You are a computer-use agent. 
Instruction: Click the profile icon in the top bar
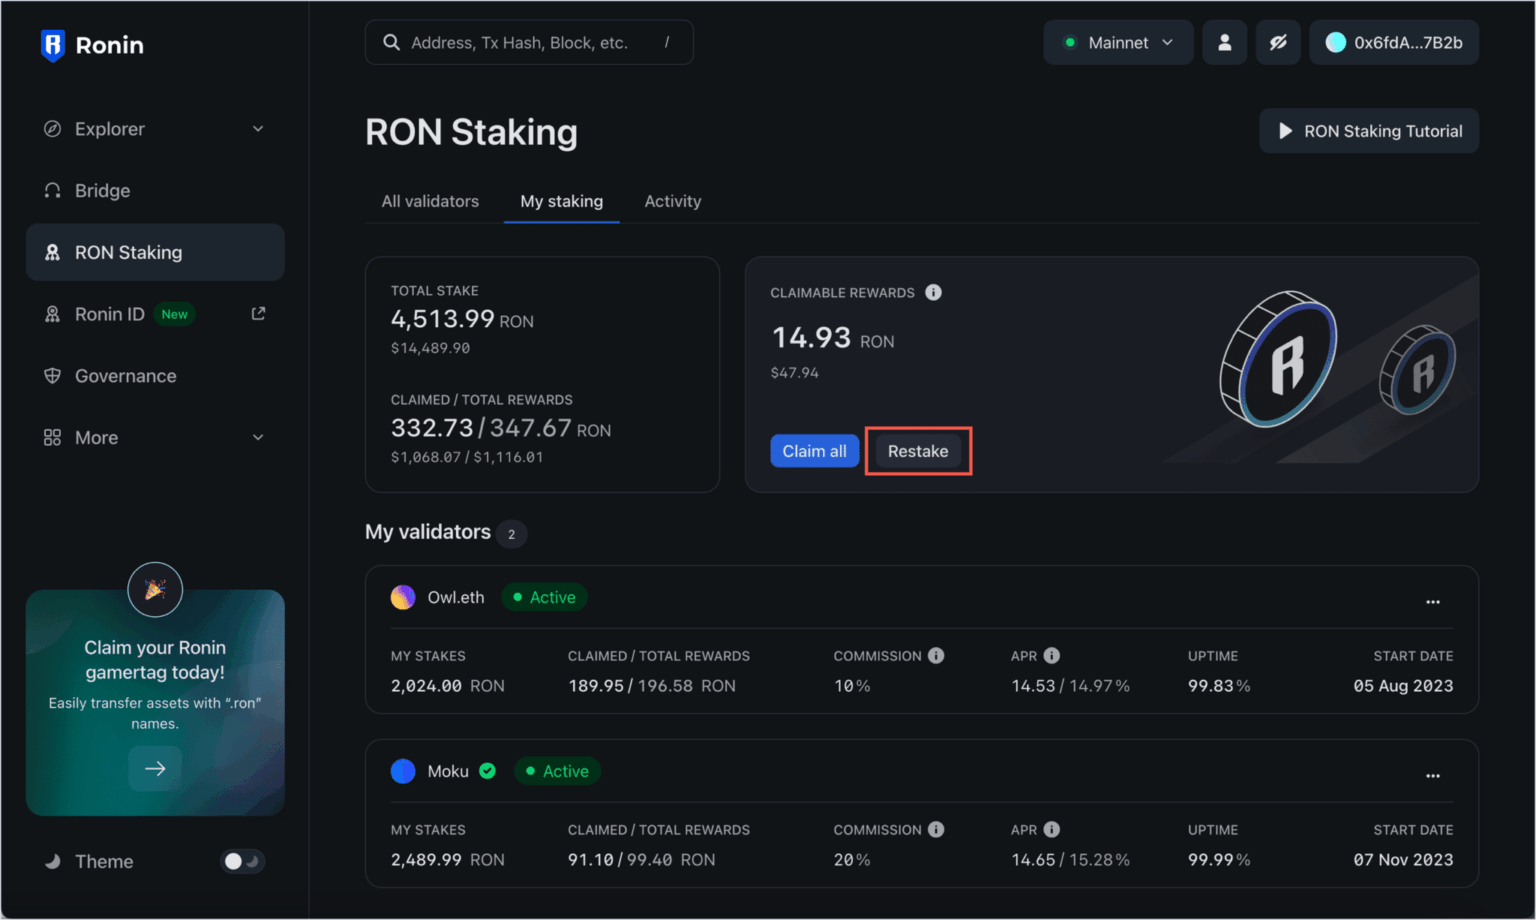(1225, 42)
